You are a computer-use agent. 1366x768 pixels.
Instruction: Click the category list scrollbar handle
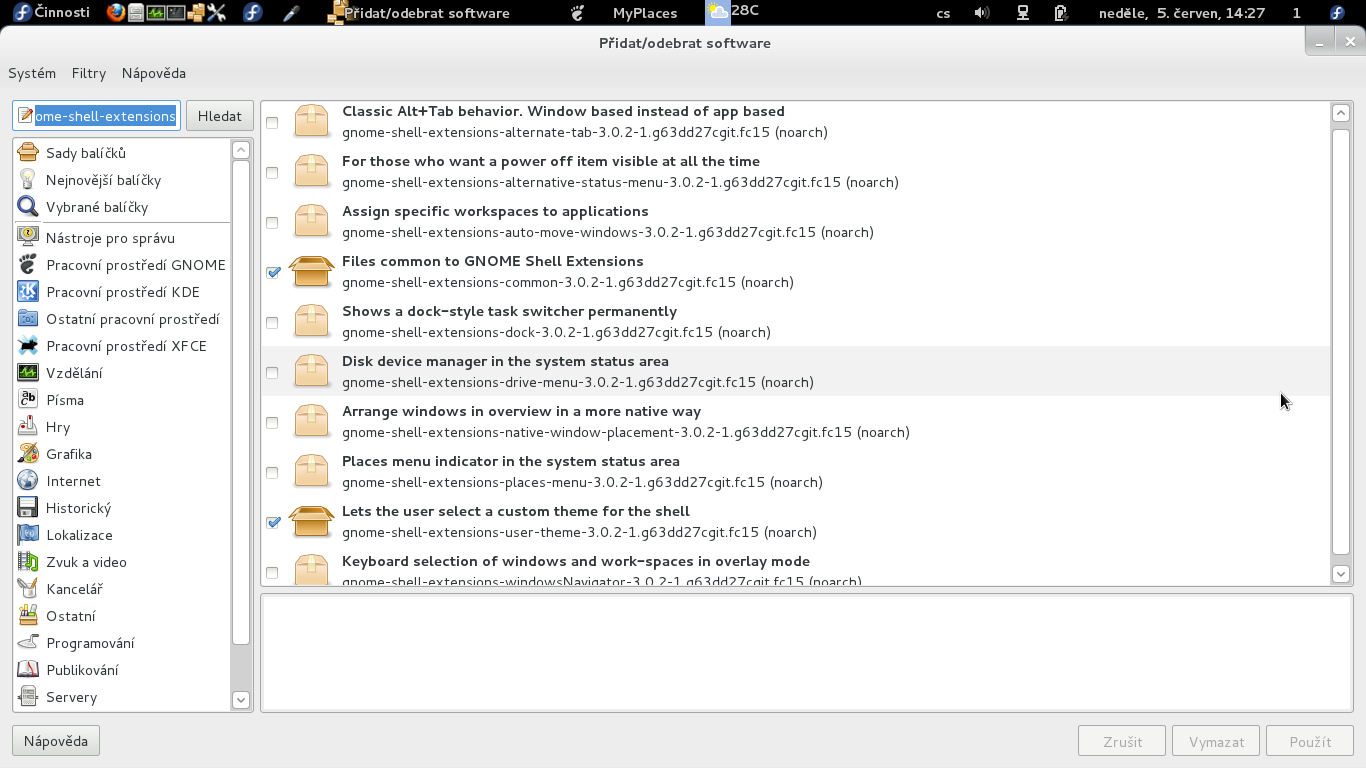240,402
